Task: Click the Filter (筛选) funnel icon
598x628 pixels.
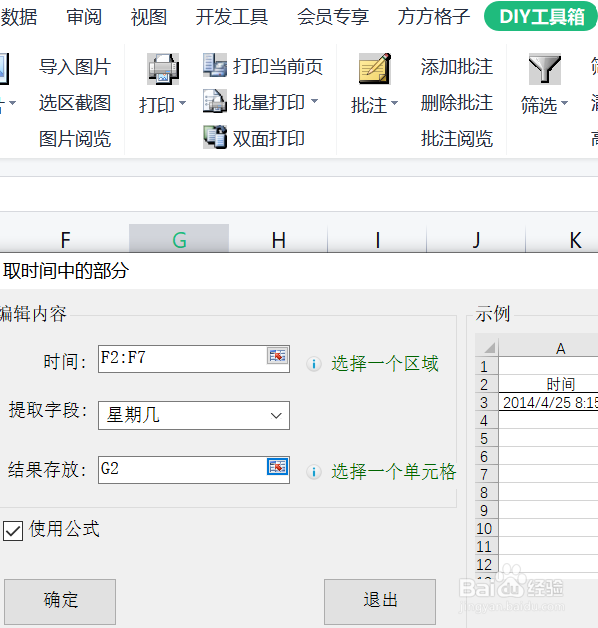Action: (545, 69)
